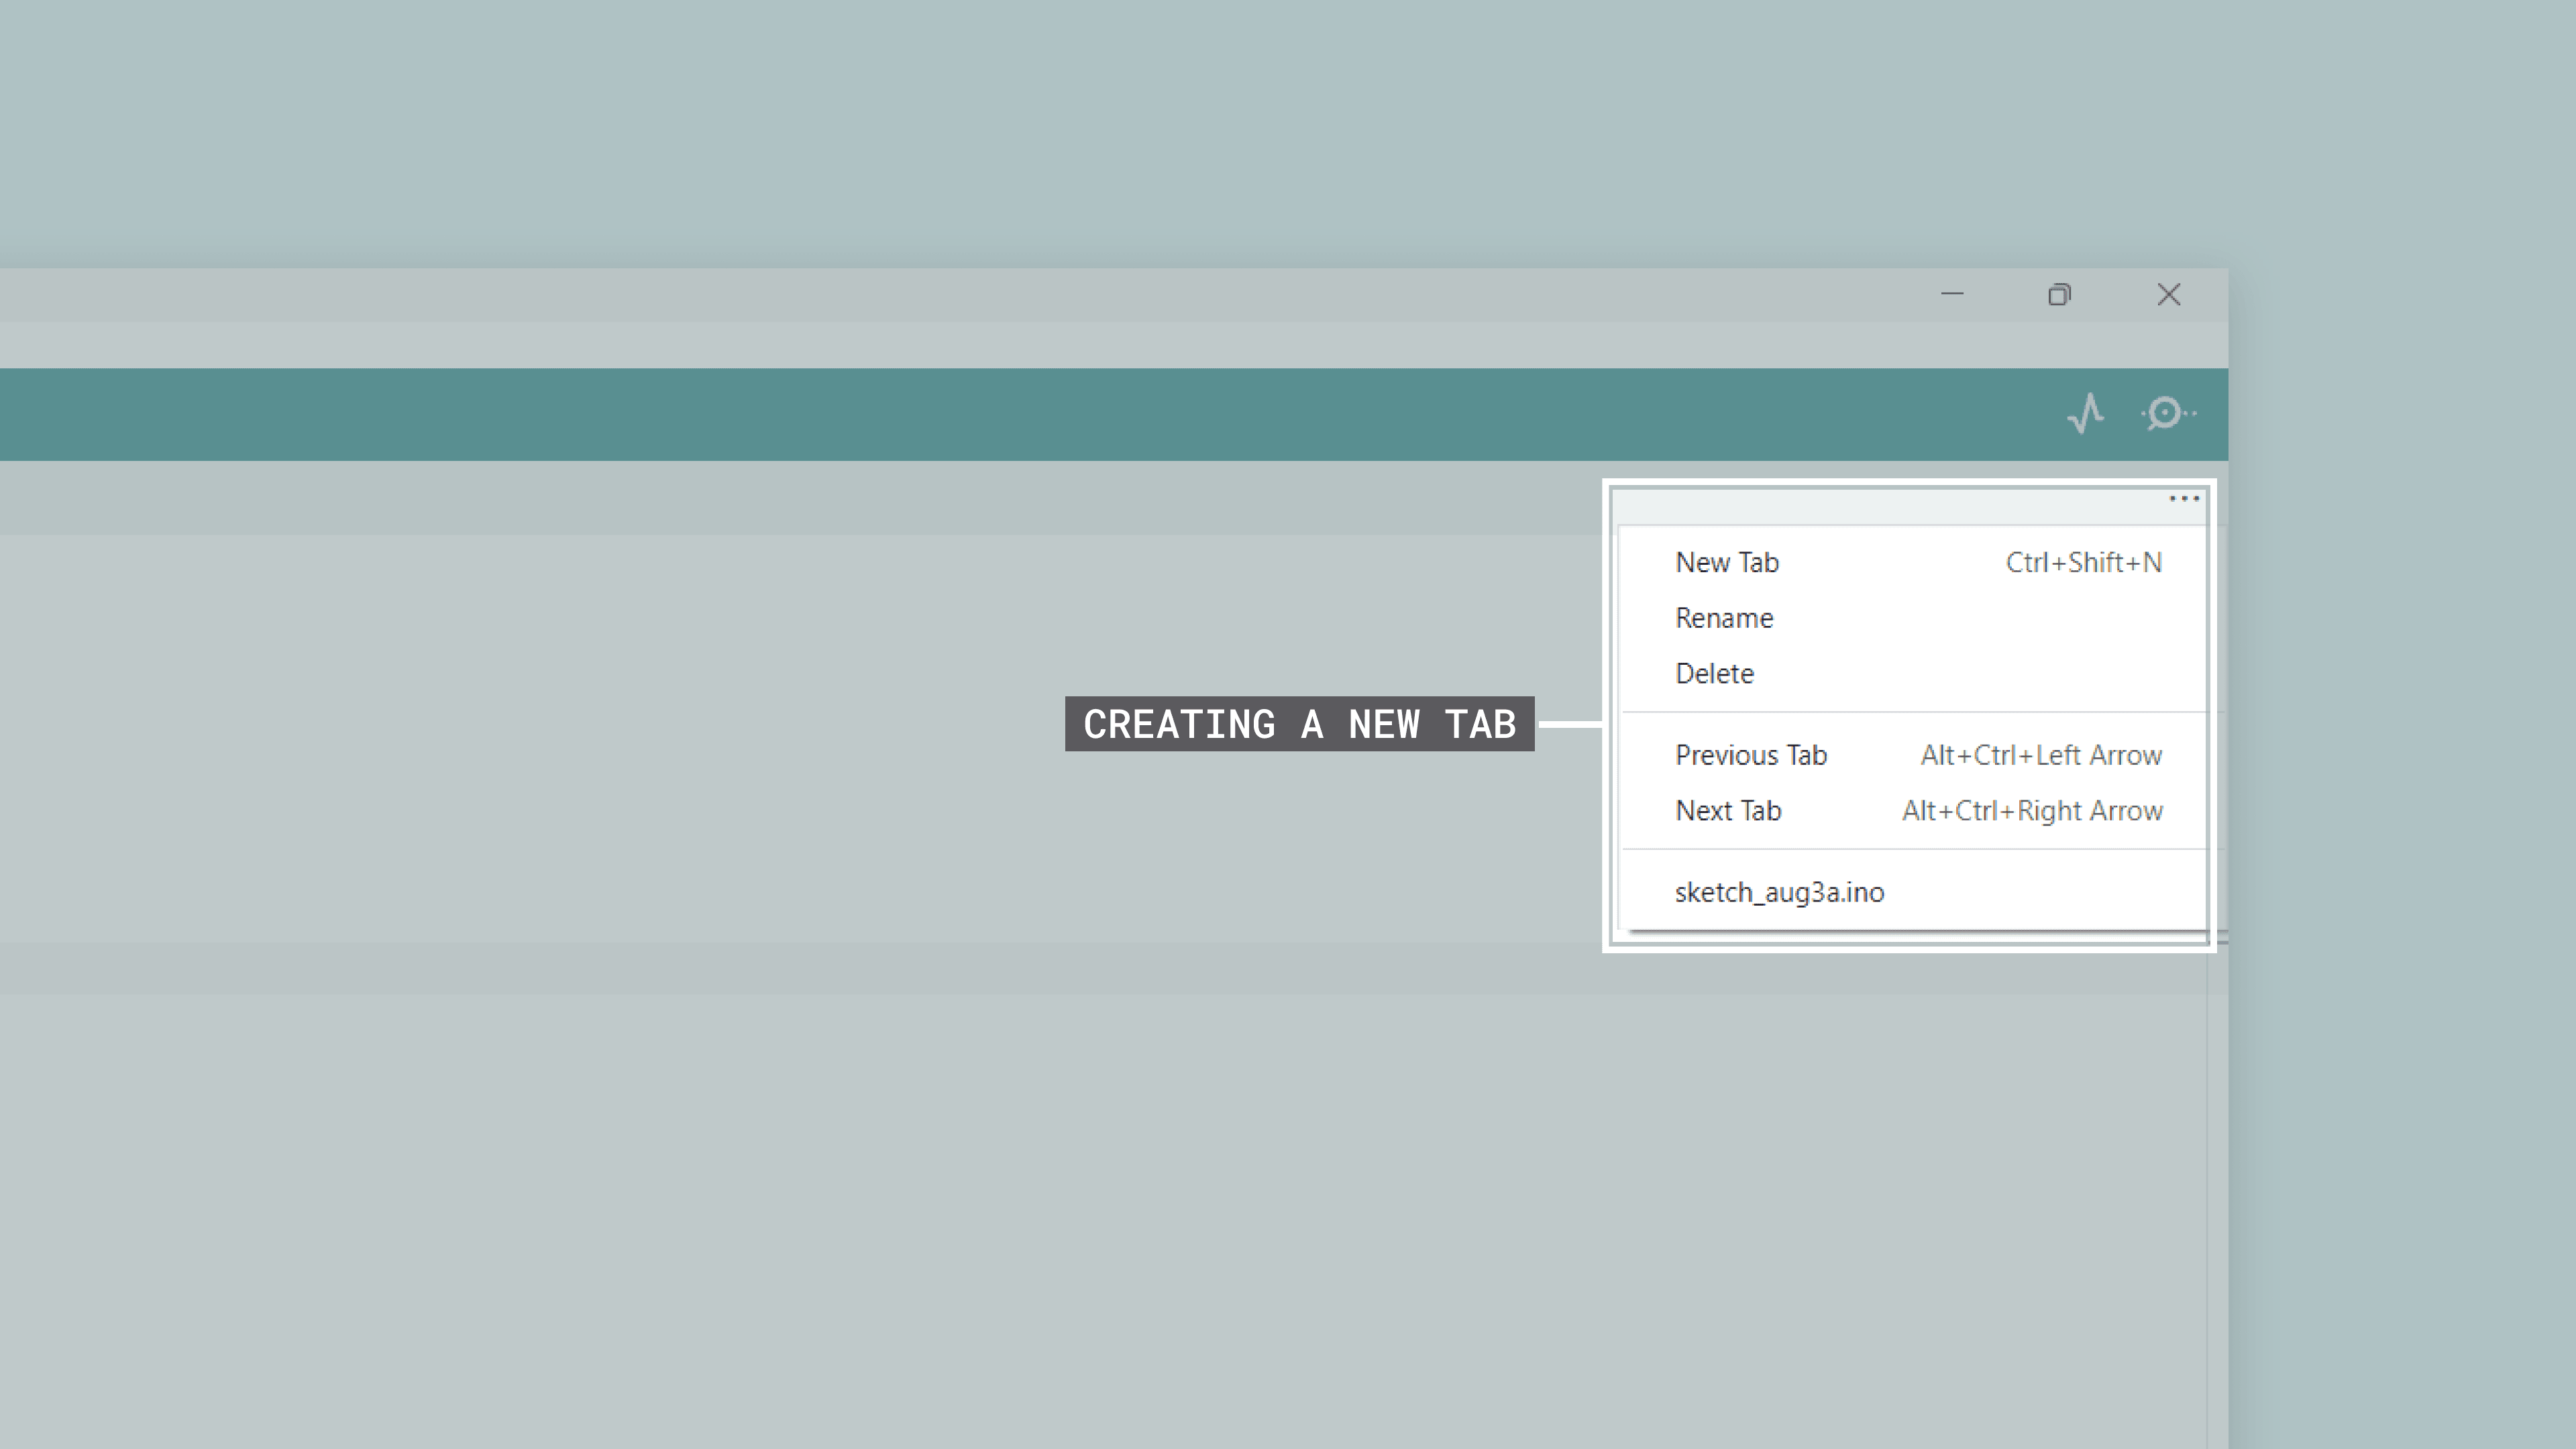The image size is (2576, 1449).
Task: Select the Rename menu entry
Action: (1724, 618)
